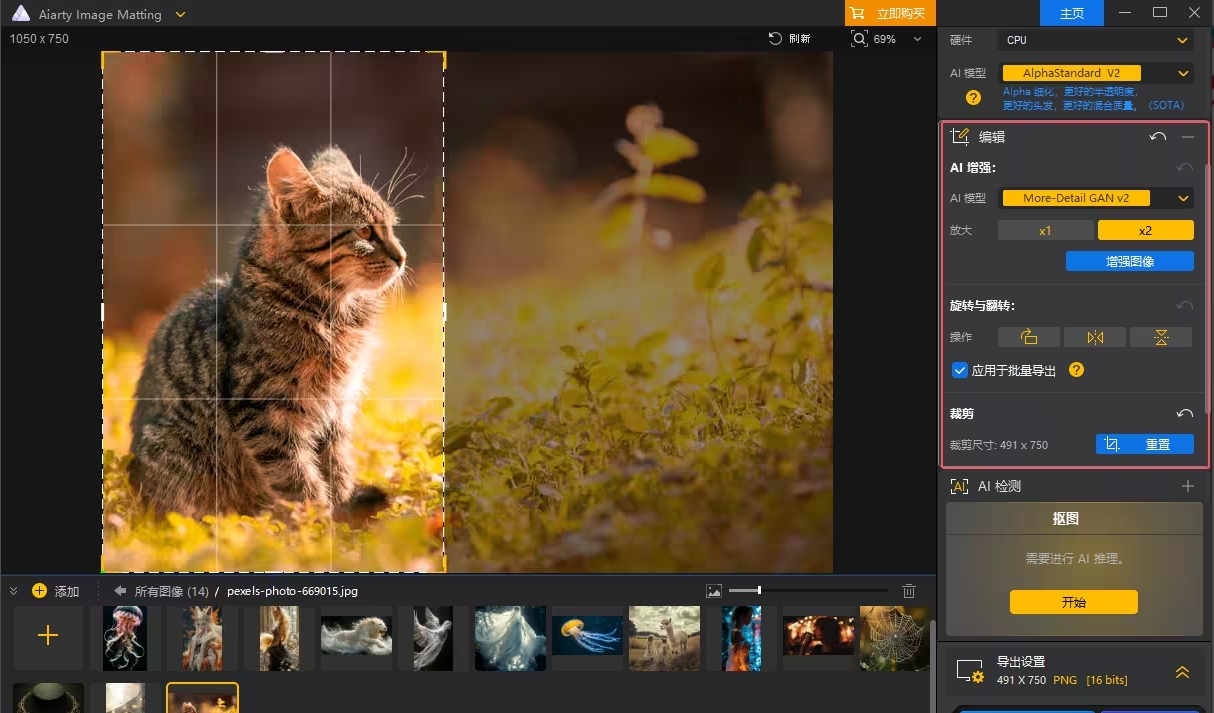The height and width of the screenshot is (713, 1214).
Task: Click the refresh icon in the preview toolbar
Action: pyautogui.click(x=775, y=39)
